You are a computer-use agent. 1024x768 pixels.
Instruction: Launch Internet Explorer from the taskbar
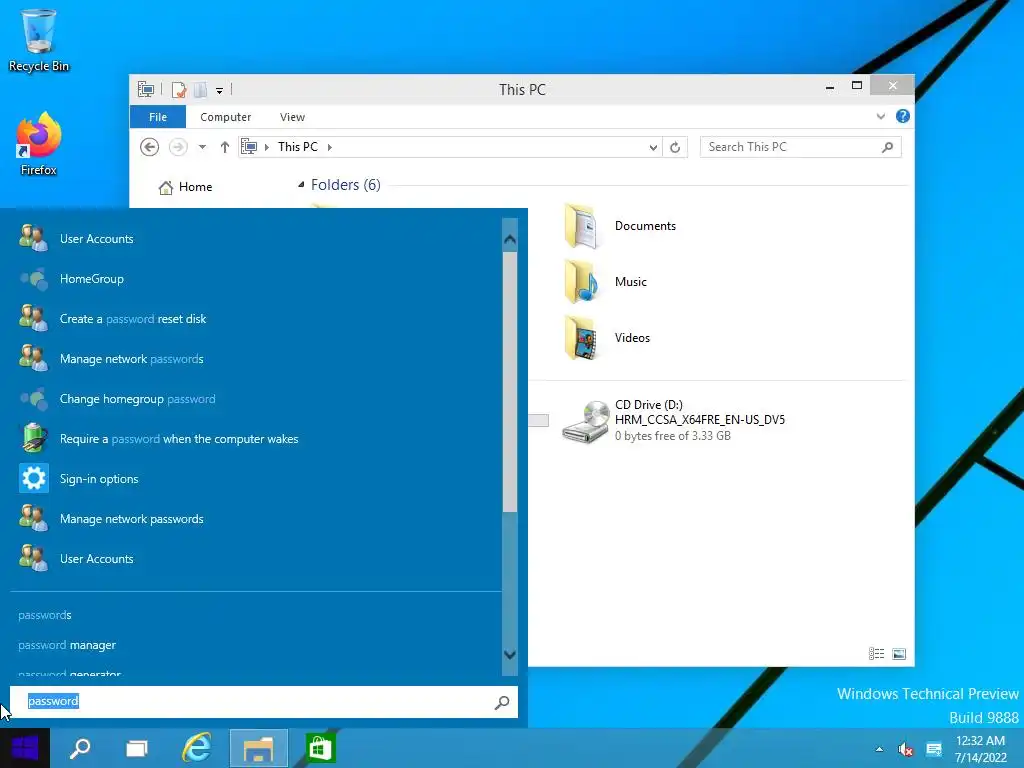[197, 748]
